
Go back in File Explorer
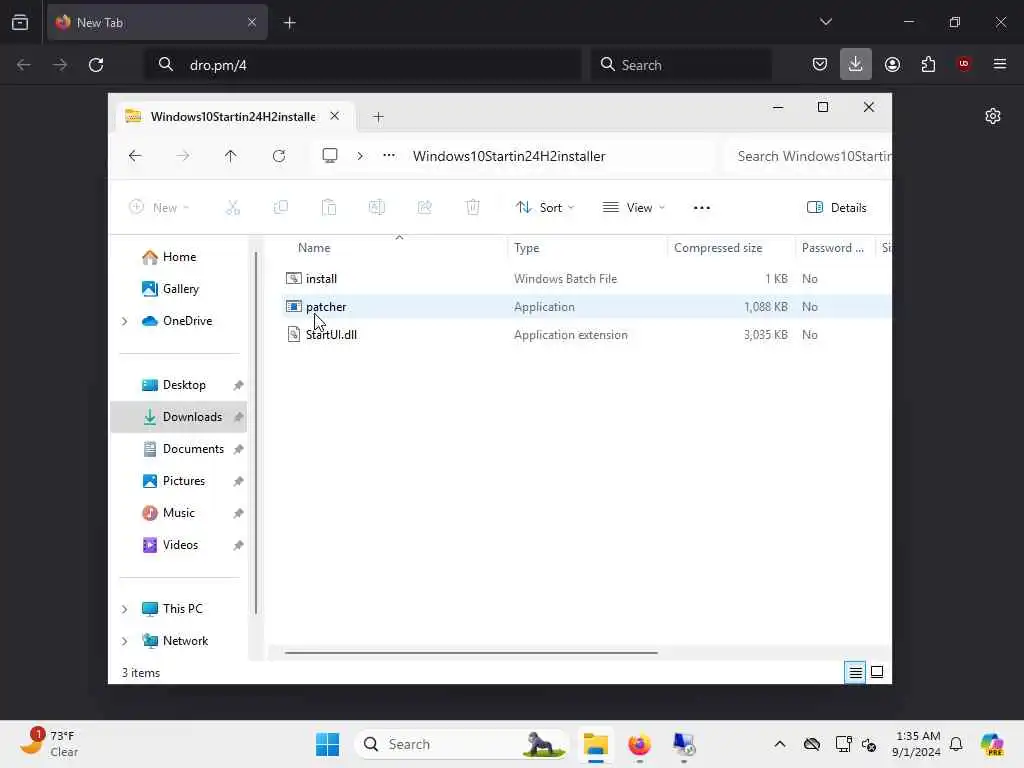pyautogui.click(x=135, y=156)
